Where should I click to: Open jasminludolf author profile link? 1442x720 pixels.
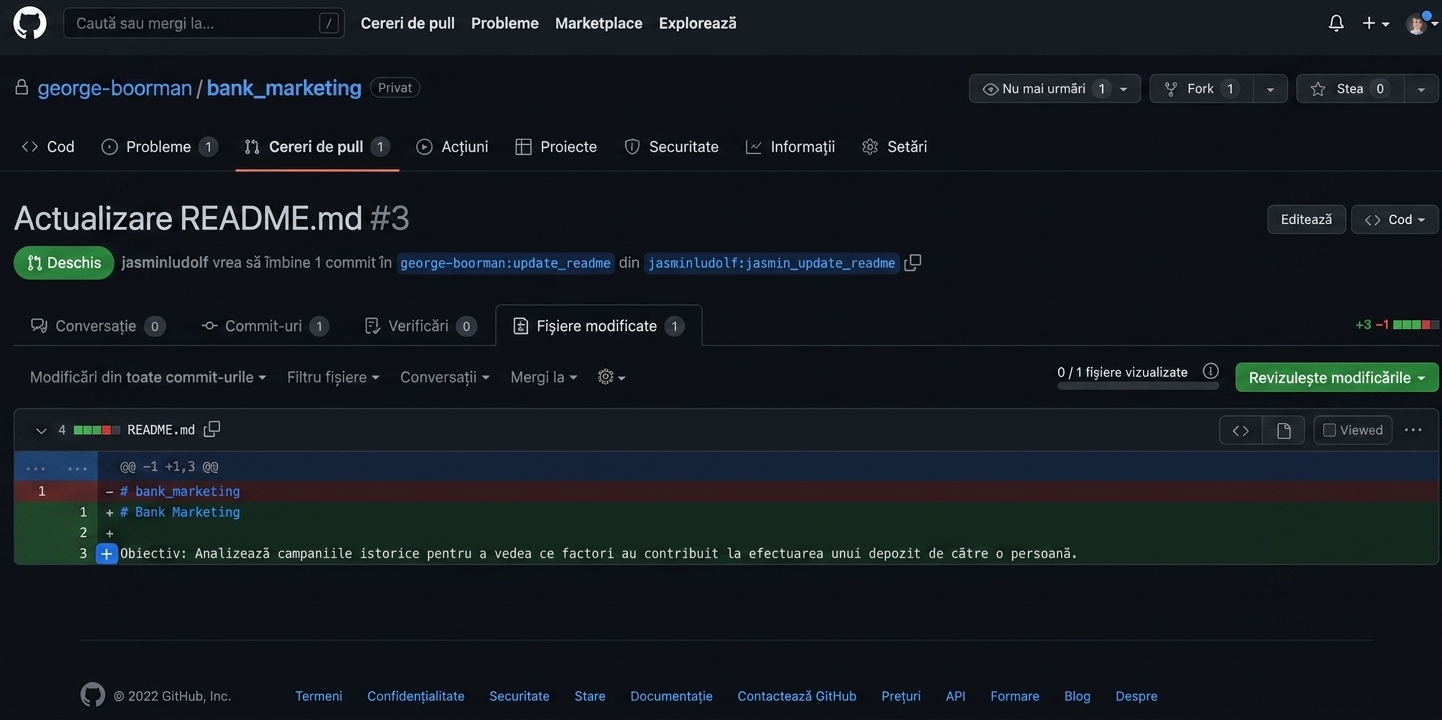pyautogui.click(x=165, y=263)
